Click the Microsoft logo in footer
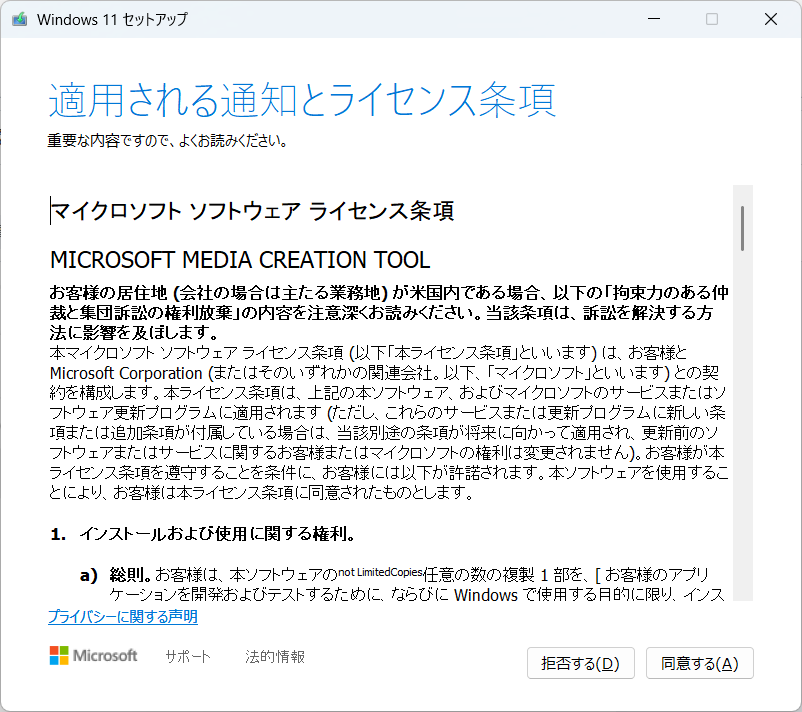 [x=93, y=656]
